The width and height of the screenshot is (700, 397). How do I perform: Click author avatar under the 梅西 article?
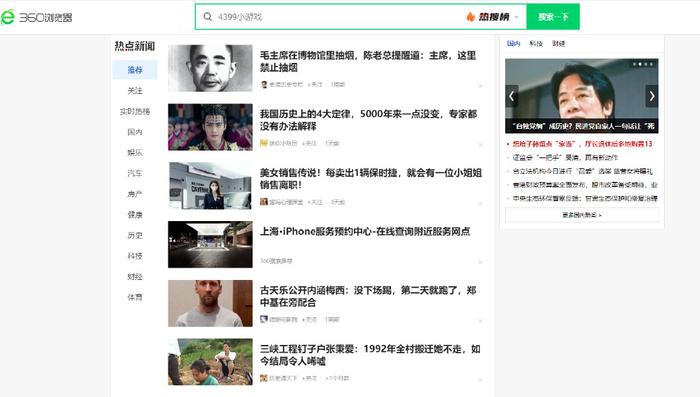point(264,319)
